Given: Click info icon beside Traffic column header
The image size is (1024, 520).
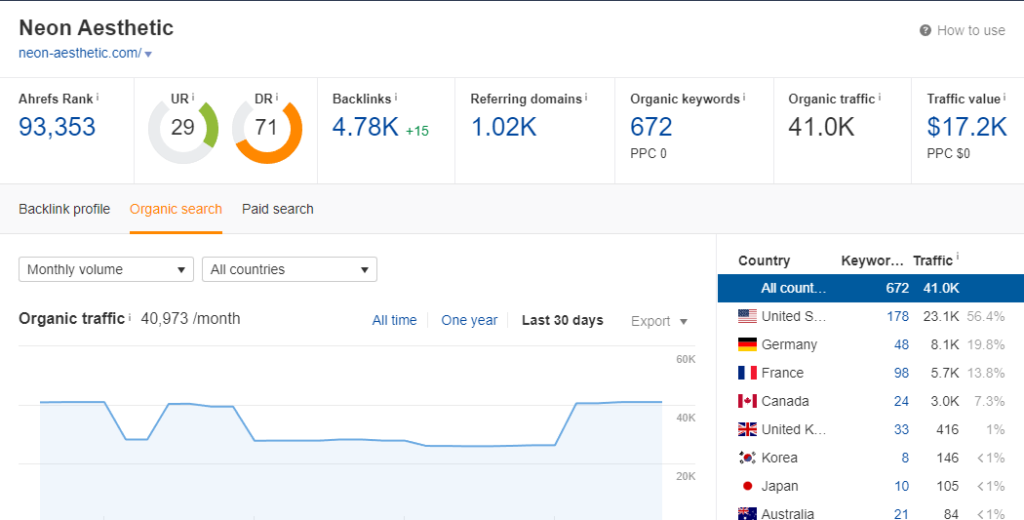Looking at the screenshot, I should click(957, 257).
